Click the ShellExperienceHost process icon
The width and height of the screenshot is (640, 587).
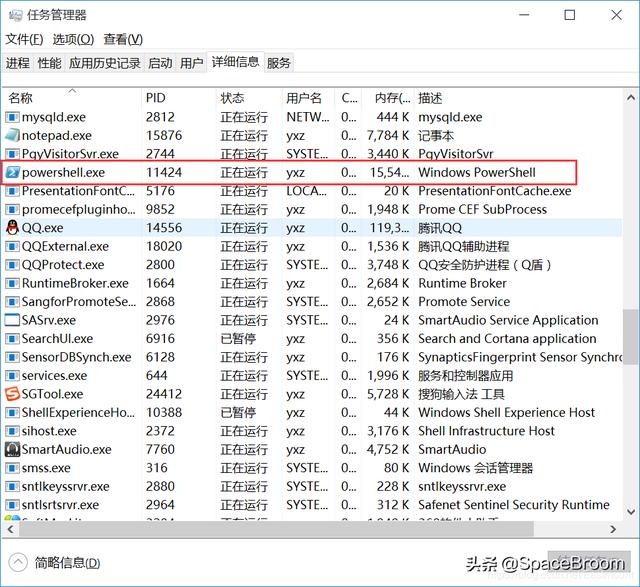coord(12,413)
